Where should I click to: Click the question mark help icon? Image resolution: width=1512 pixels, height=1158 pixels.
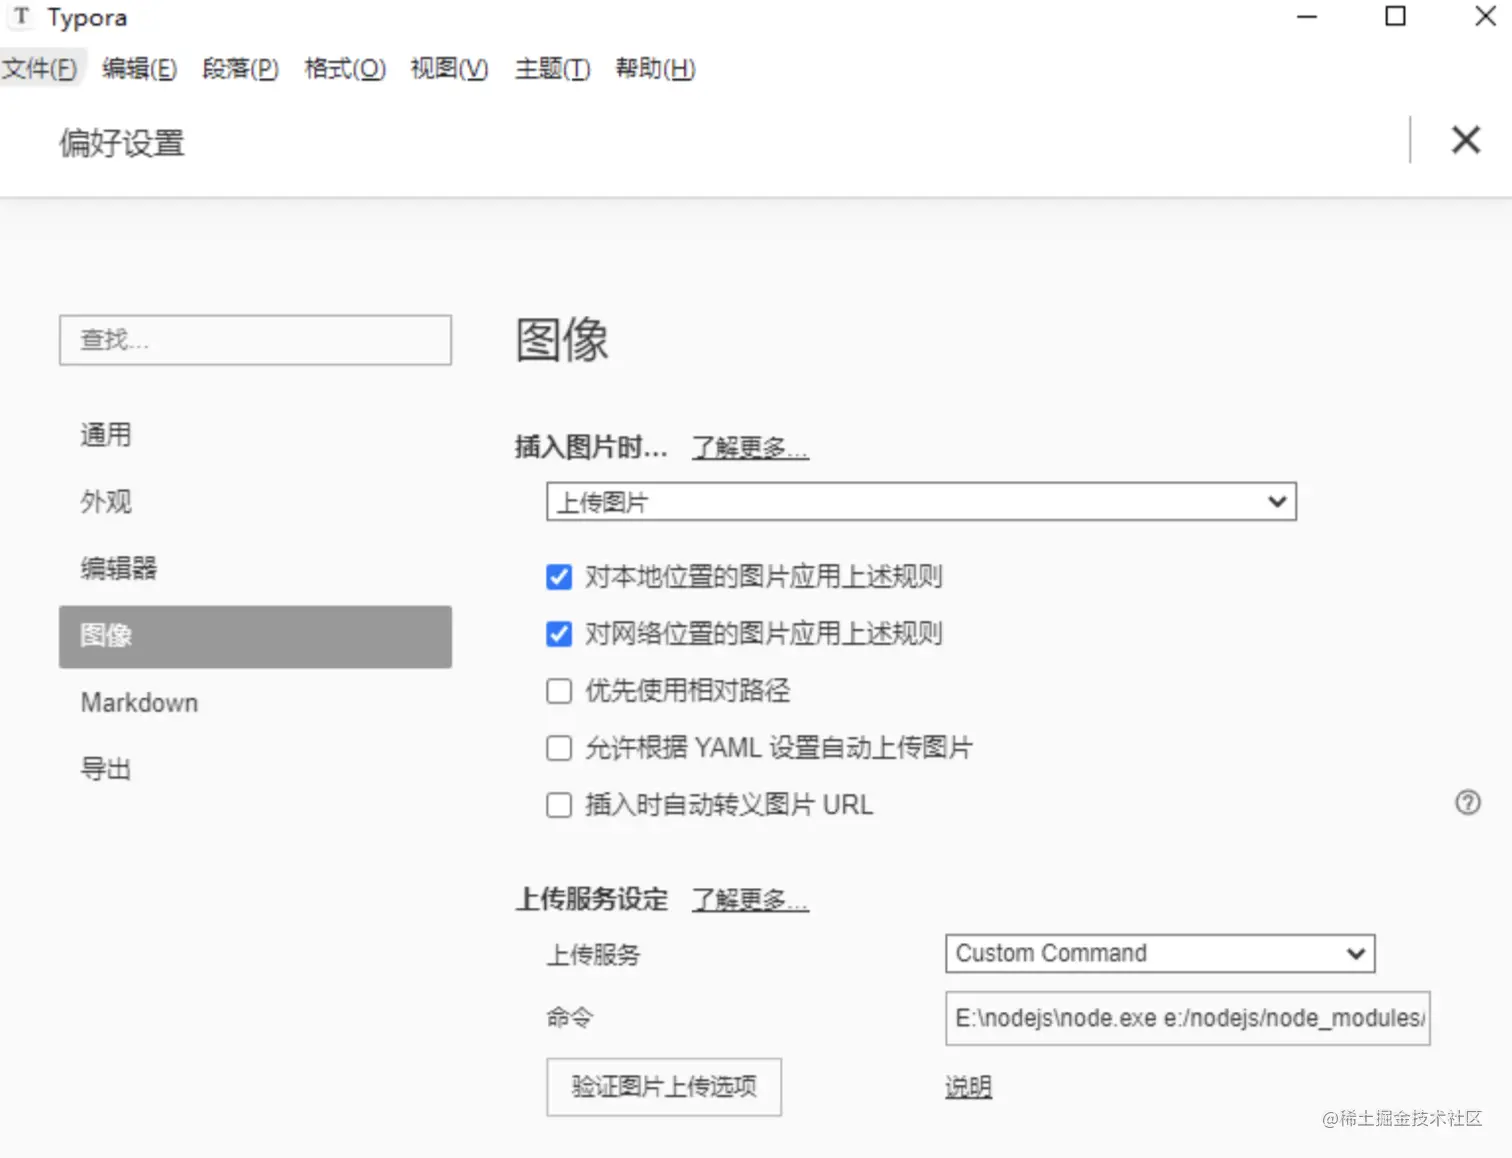tap(1467, 802)
